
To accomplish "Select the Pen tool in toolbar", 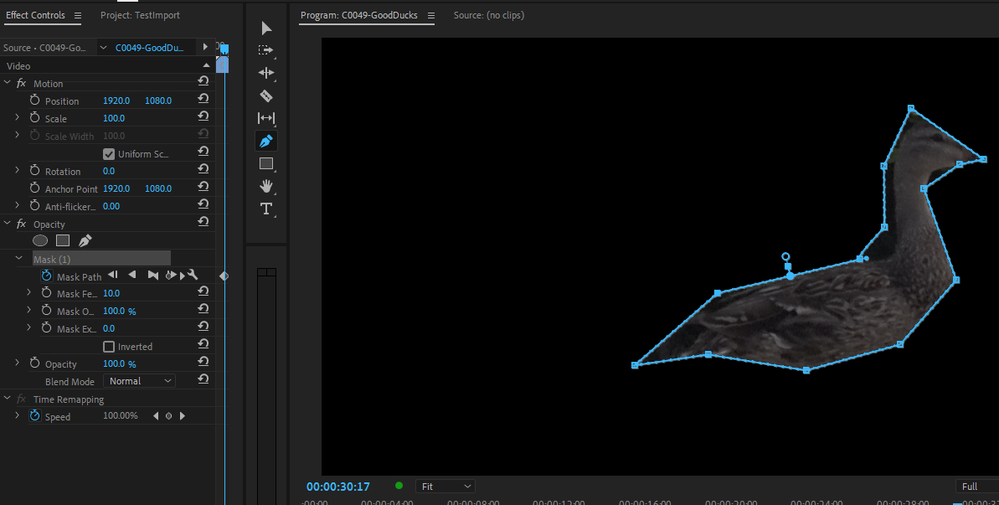I will (266, 141).
